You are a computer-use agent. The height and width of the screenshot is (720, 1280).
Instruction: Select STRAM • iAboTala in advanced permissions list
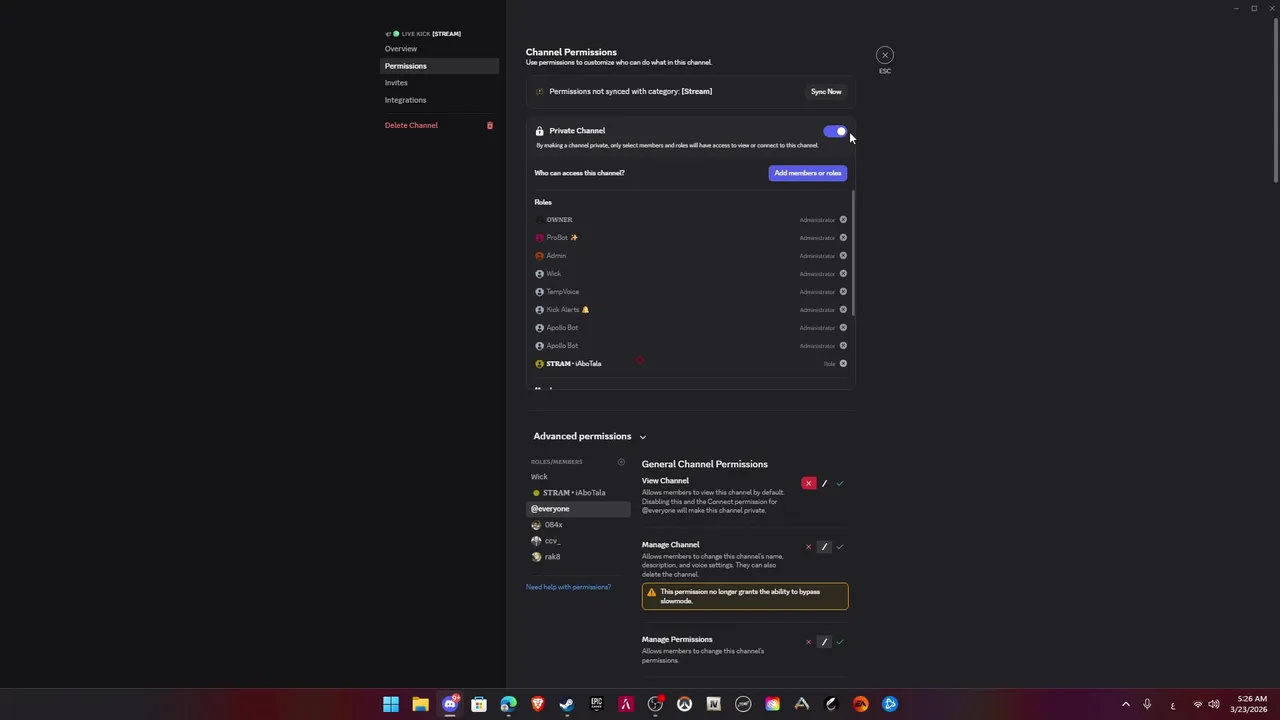(x=579, y=493)
